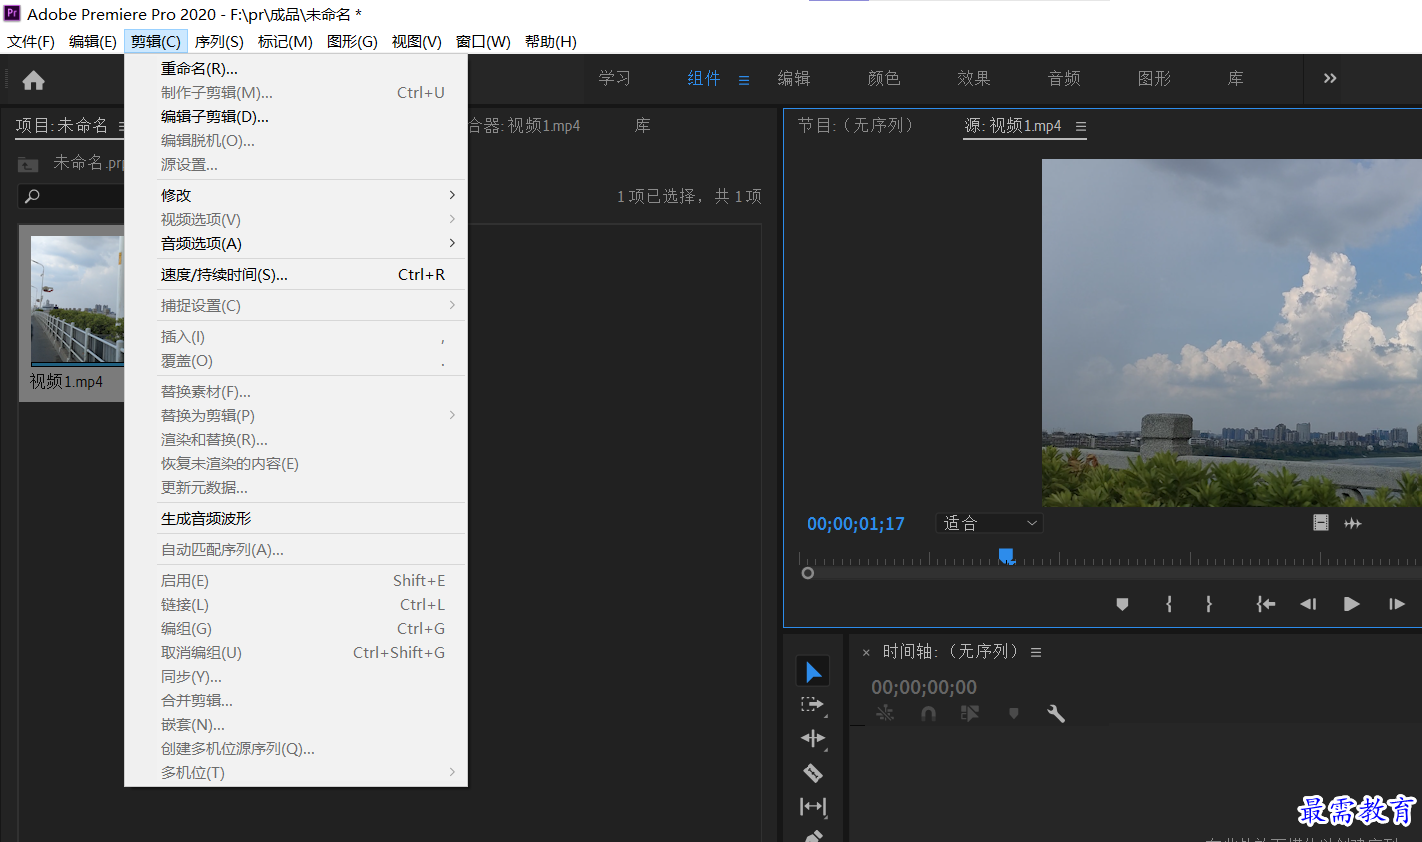This screenshot has width=1422, height=842.
Task: Go to In point in source monitor
Action: [x=1265, y=604]
